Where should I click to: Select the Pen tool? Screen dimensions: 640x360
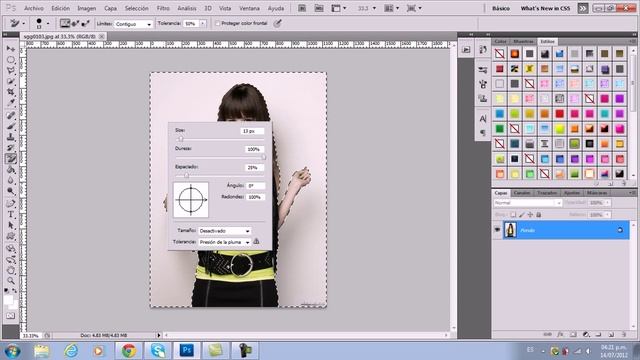click(11, 204)
